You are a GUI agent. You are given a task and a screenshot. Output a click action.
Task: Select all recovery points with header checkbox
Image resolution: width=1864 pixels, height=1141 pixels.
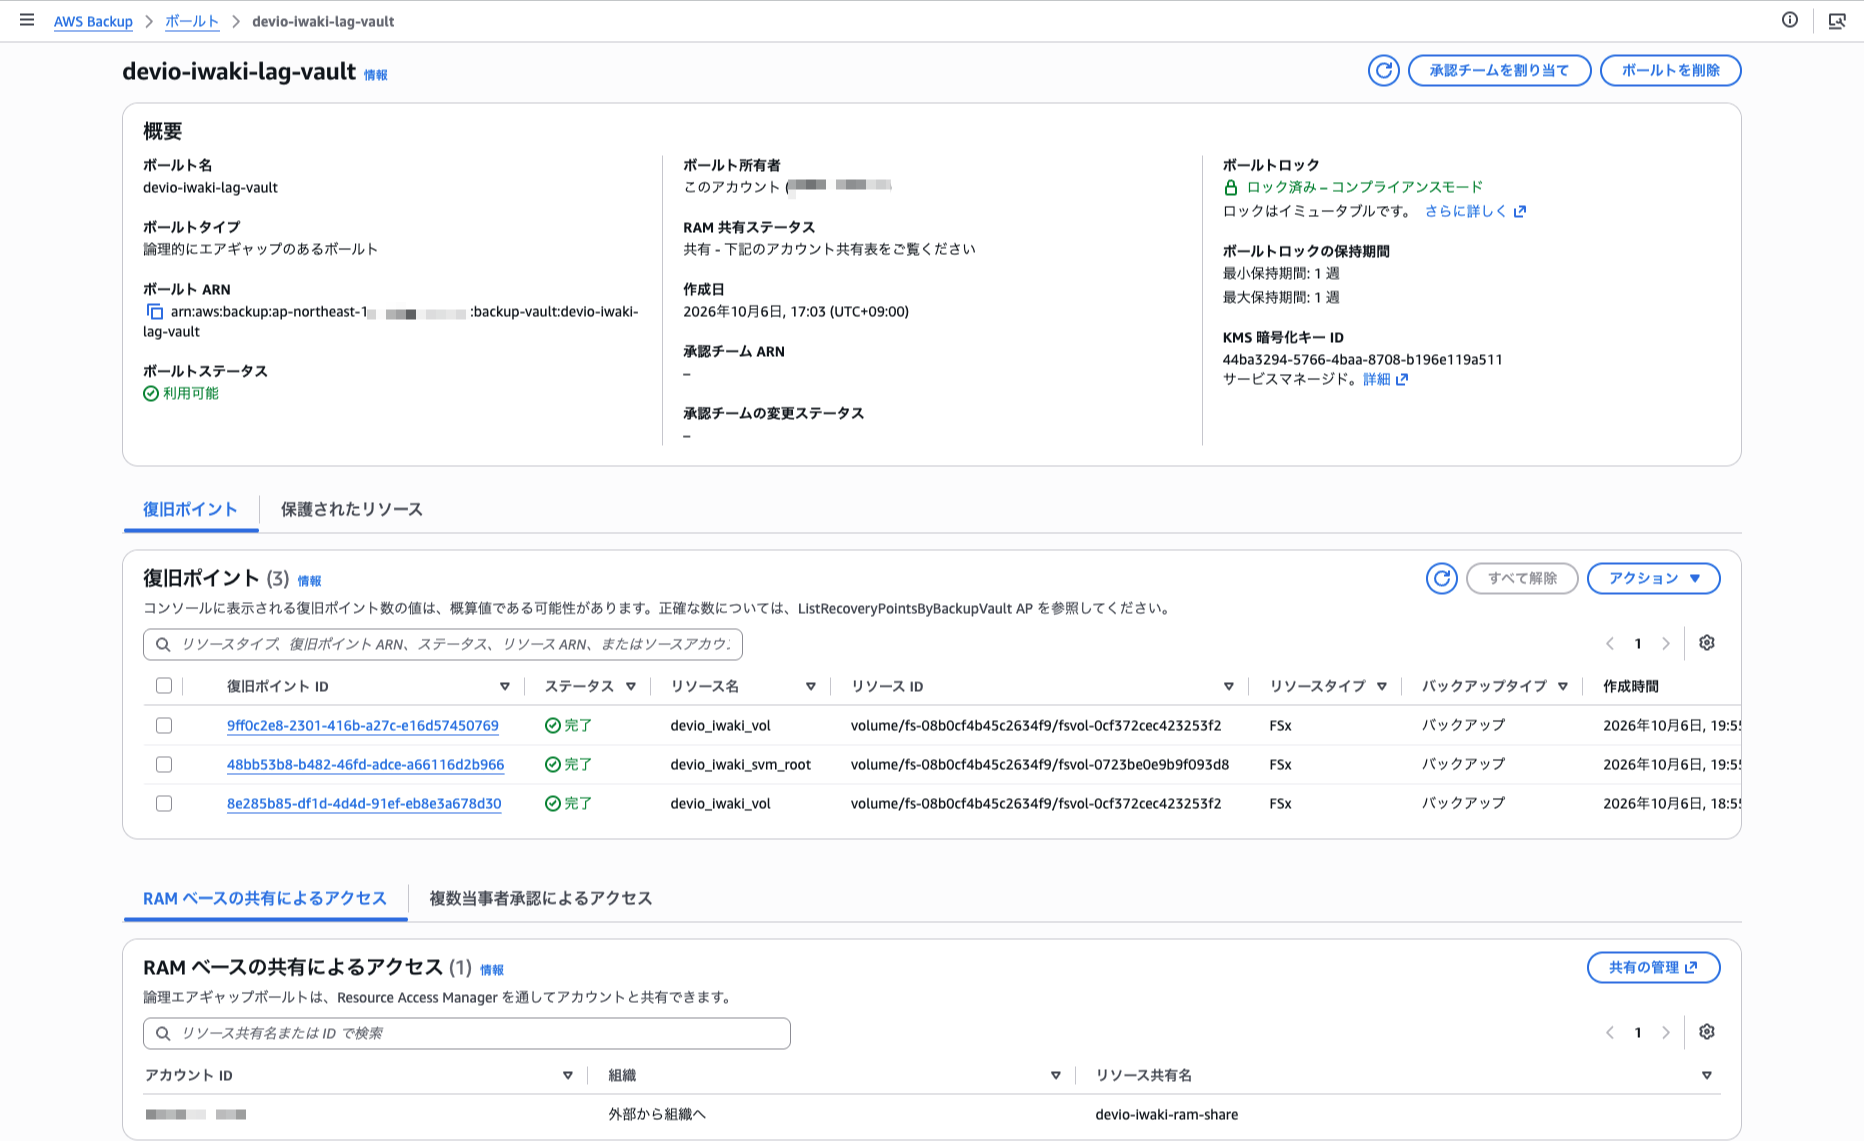click(x=164, y=686)
